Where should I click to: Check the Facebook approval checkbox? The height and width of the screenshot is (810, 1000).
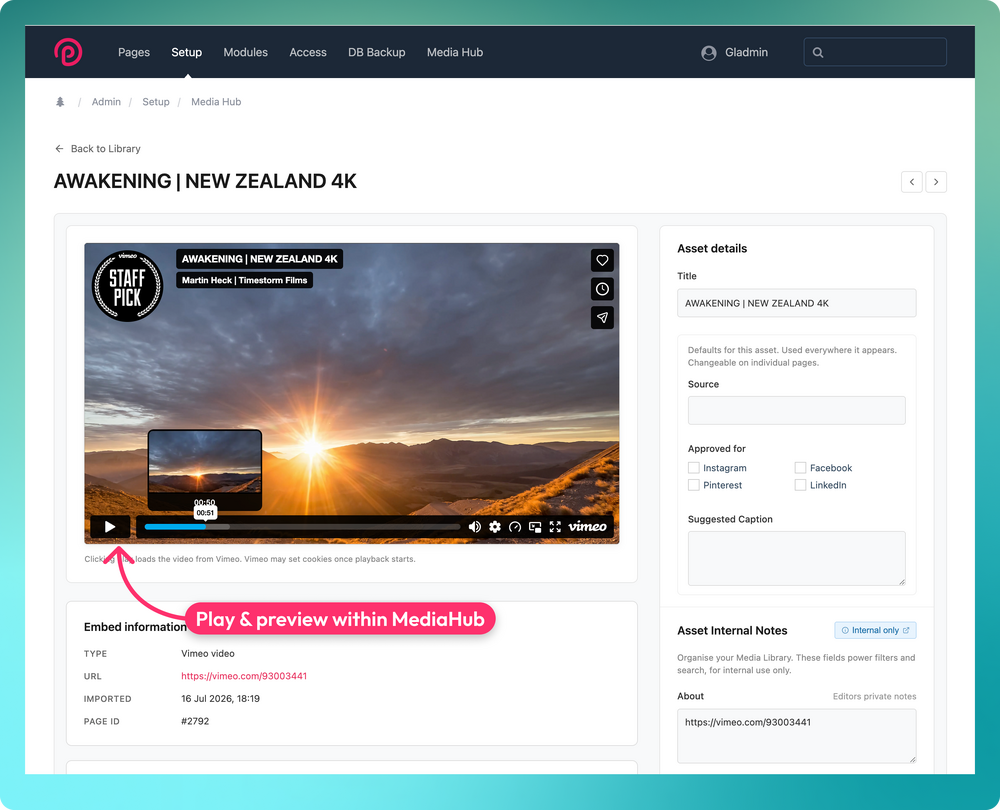tap(800, 468)
